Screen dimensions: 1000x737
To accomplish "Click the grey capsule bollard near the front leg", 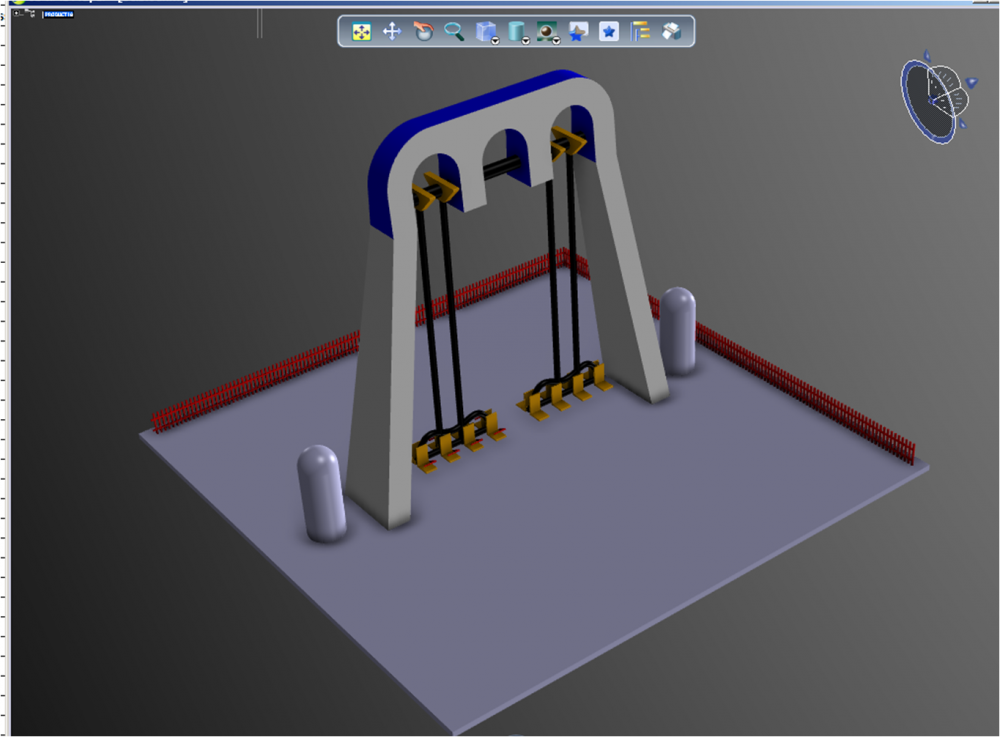I will point(321,493).
